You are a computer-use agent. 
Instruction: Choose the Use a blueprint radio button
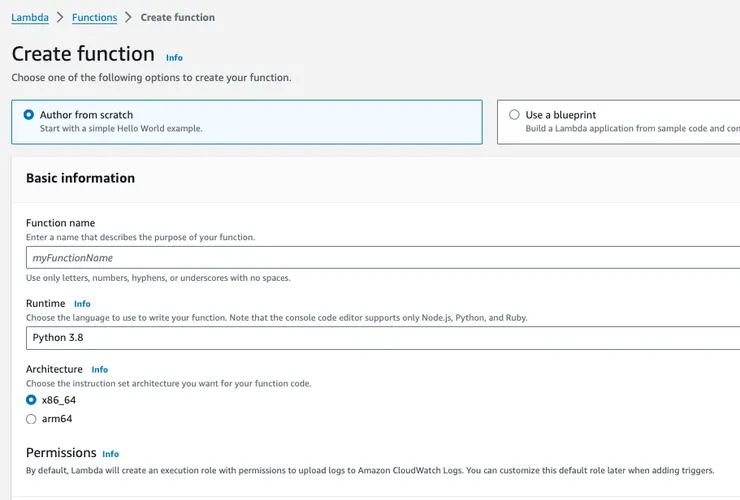pos(514,115)
